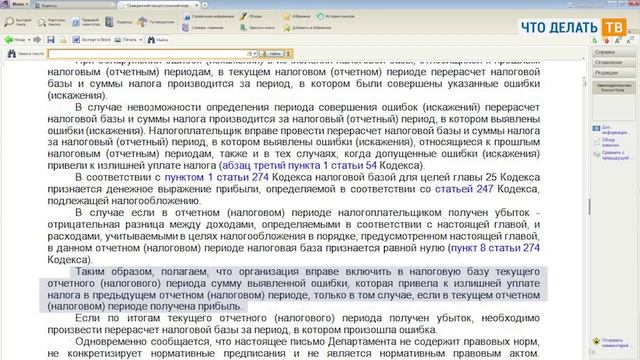Open Путеводители guides

[x=156, y=22]
